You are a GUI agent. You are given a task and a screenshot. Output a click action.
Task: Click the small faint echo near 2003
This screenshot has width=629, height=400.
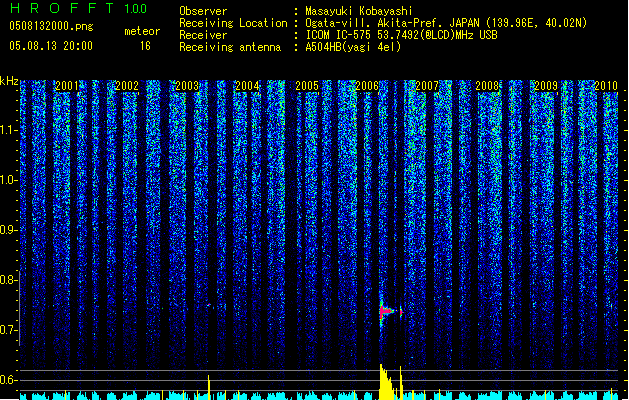point(209,306)
